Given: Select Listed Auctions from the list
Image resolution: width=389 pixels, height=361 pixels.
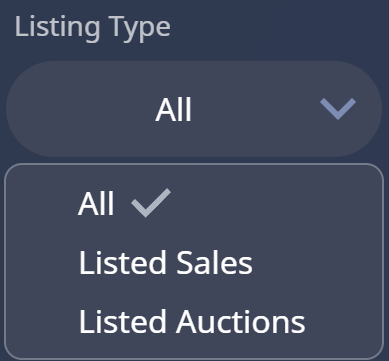Looking at the screenshot, I should (x=192, y=321).
